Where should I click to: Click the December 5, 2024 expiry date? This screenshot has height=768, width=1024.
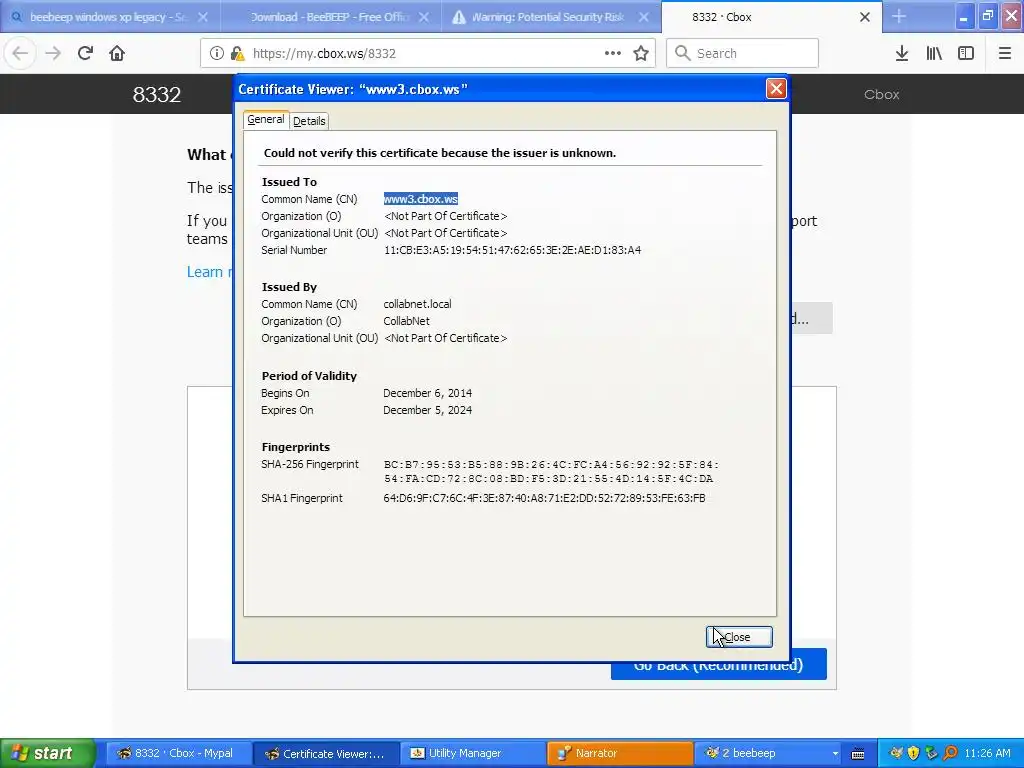[428, 410]
